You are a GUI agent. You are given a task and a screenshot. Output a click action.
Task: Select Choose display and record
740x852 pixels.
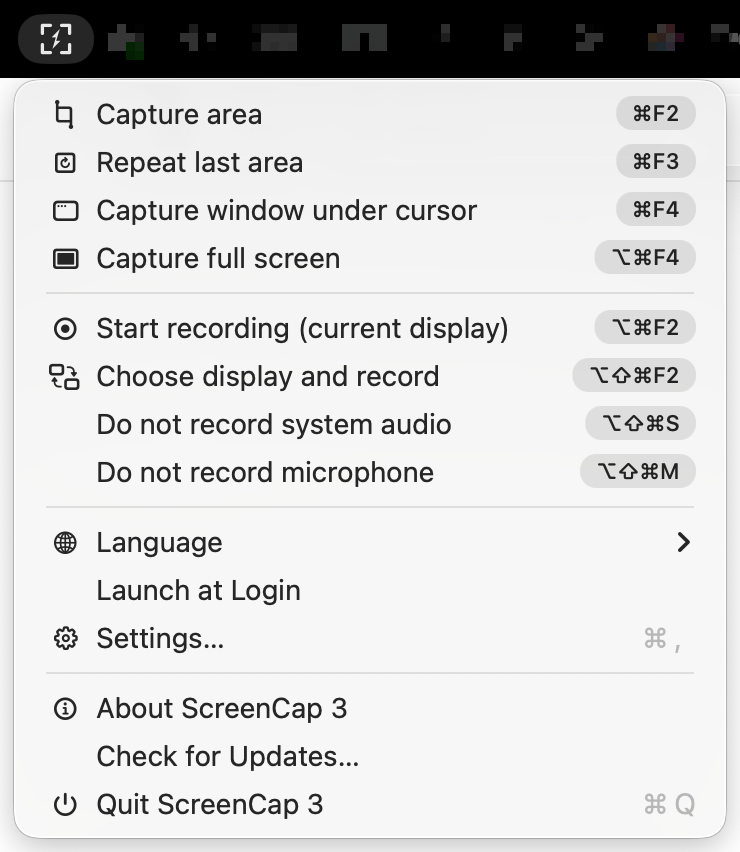coord(370,376)
